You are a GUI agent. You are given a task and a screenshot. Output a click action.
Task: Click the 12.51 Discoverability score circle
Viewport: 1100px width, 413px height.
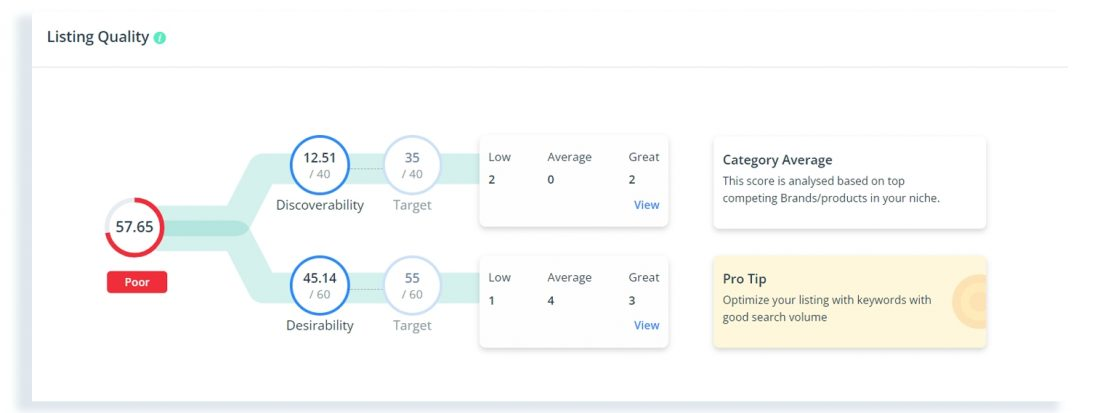point(320,165)
